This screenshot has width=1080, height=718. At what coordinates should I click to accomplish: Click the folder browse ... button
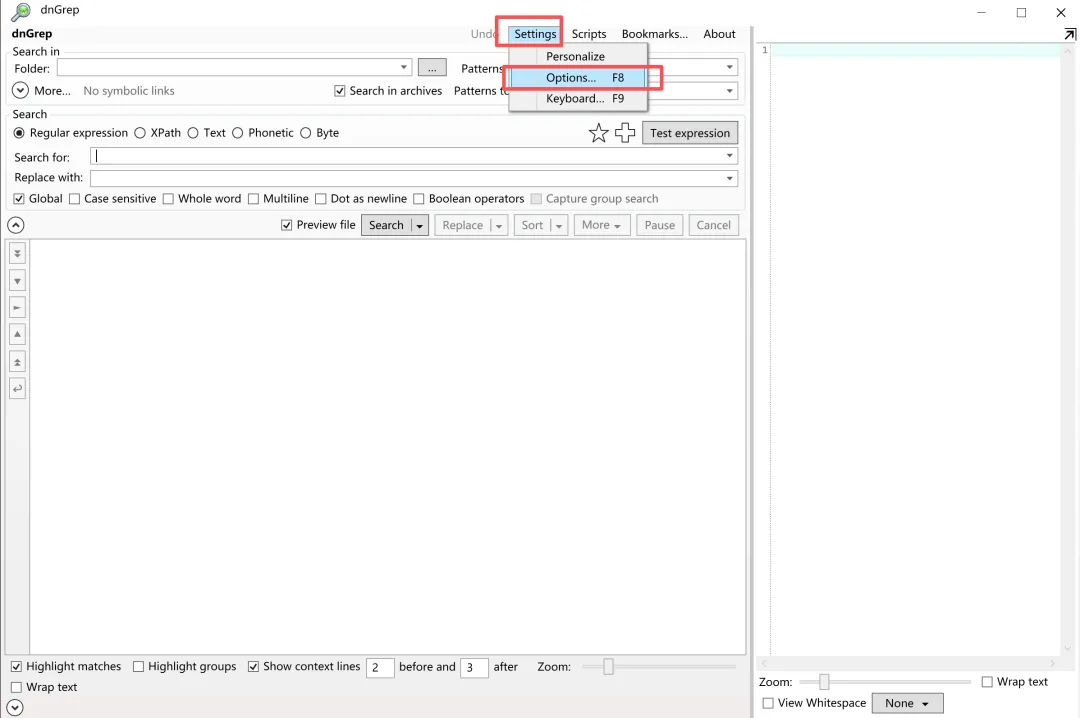point(432,68)
